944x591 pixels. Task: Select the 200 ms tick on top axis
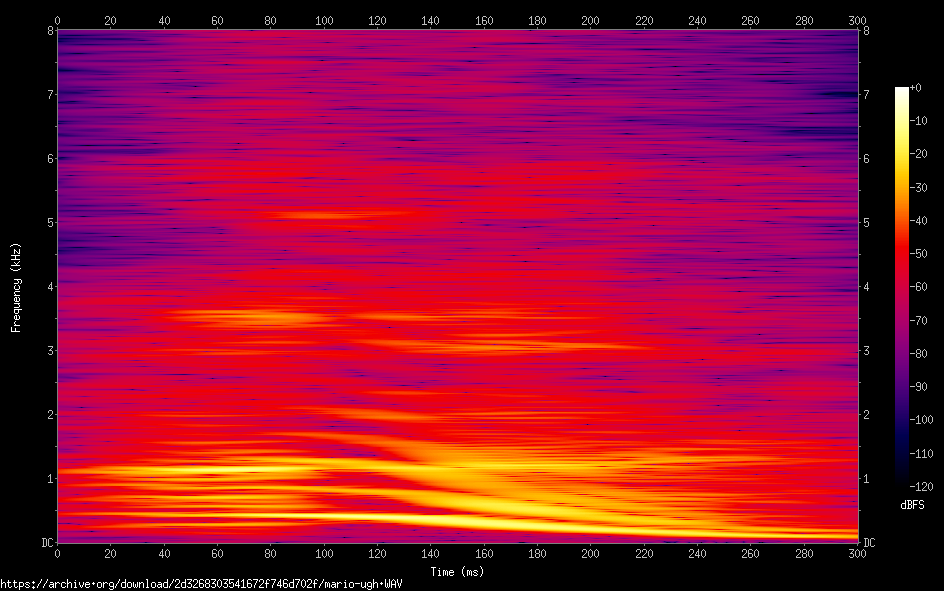tap(591, 20)
